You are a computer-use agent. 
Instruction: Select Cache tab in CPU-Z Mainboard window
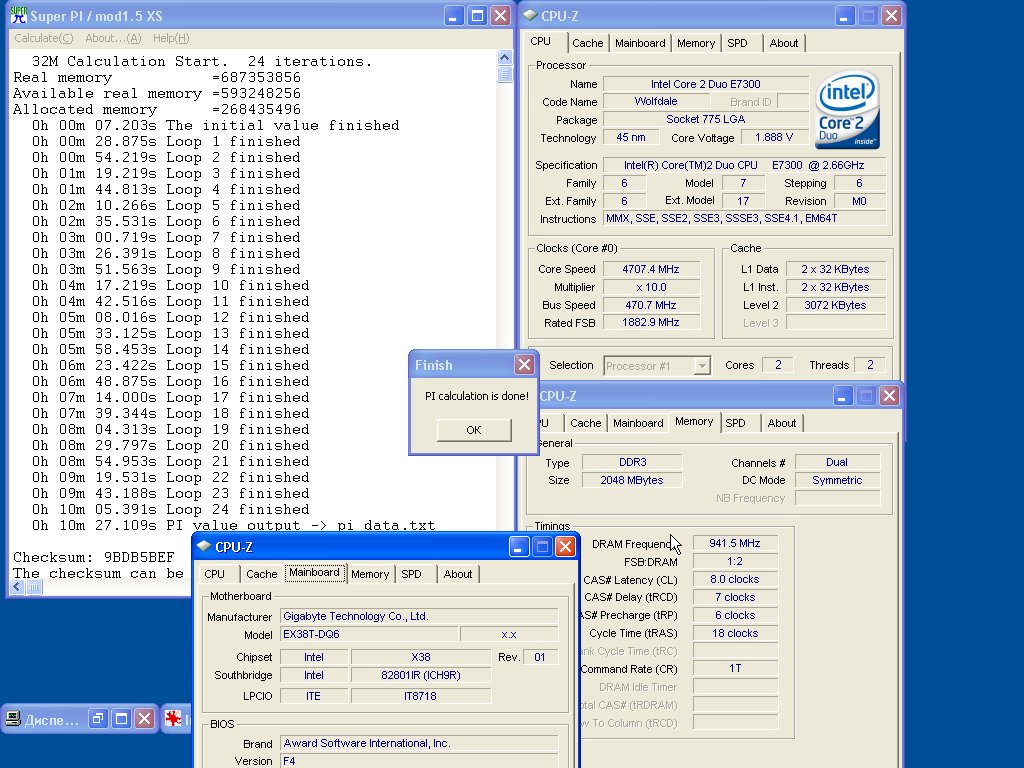[262, 574]
